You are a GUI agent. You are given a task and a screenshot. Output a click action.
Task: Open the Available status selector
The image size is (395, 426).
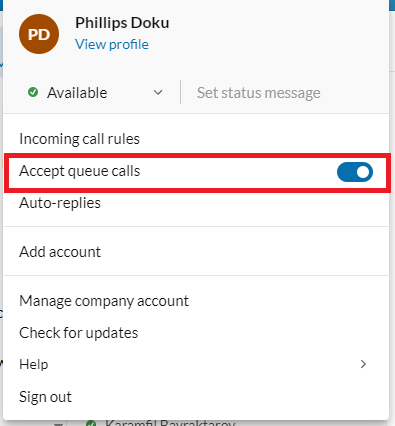coord(95,92)
